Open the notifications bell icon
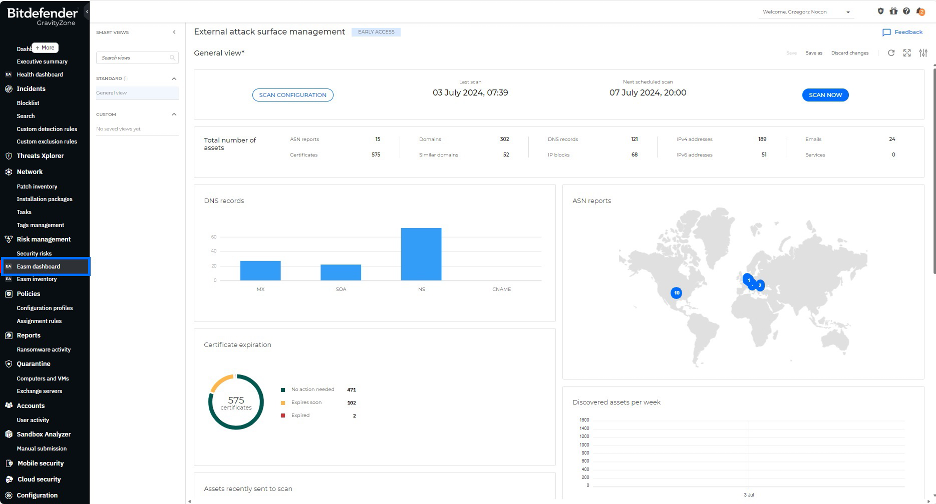 919,11
